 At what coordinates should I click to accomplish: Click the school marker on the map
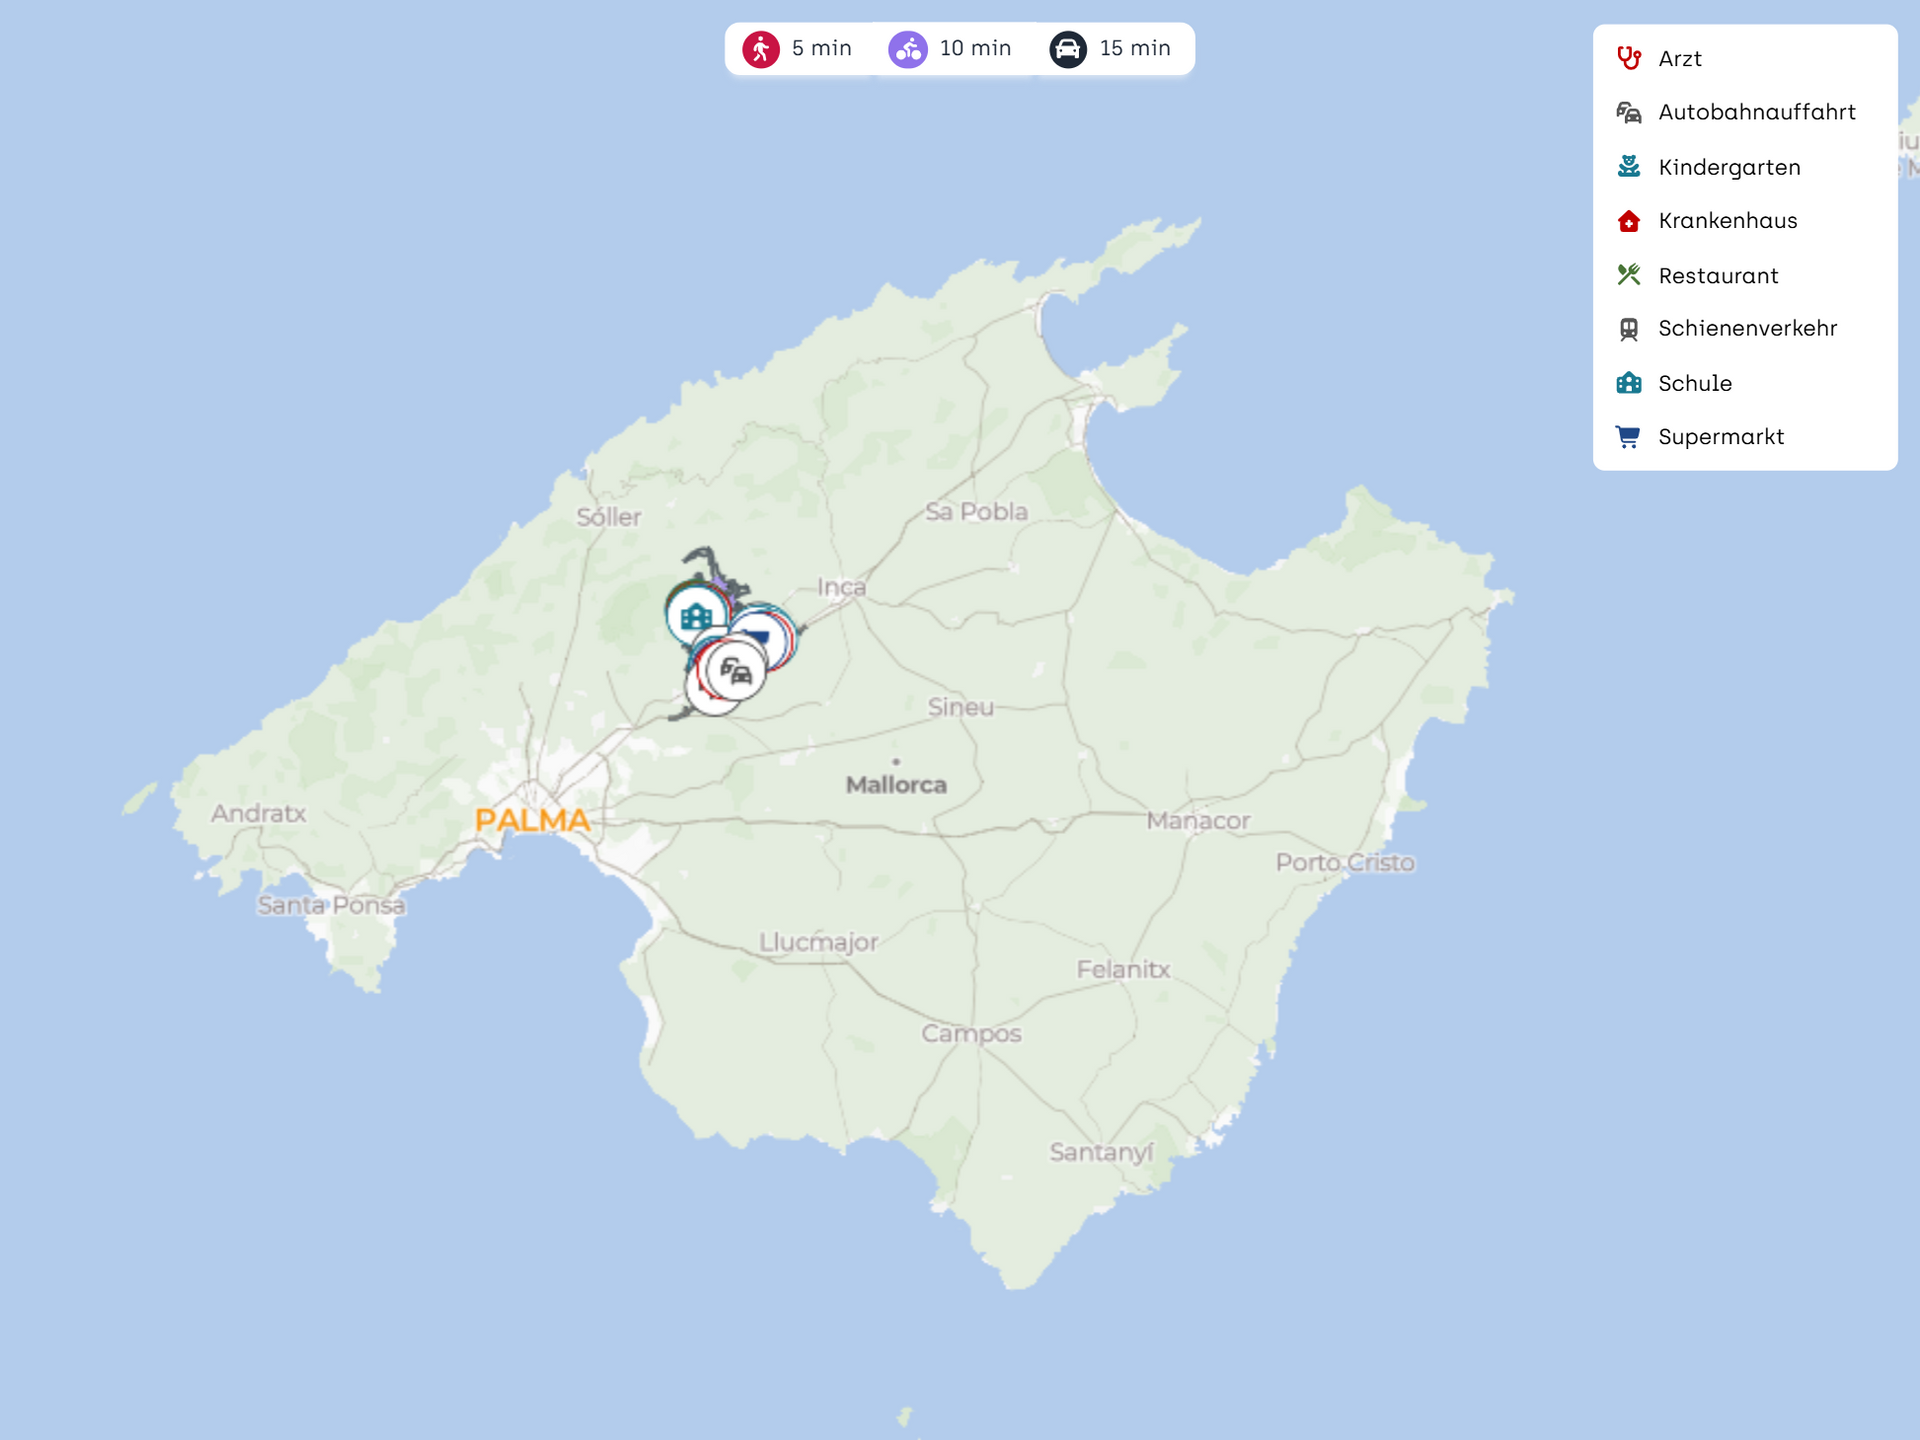(x=696, y=615)
